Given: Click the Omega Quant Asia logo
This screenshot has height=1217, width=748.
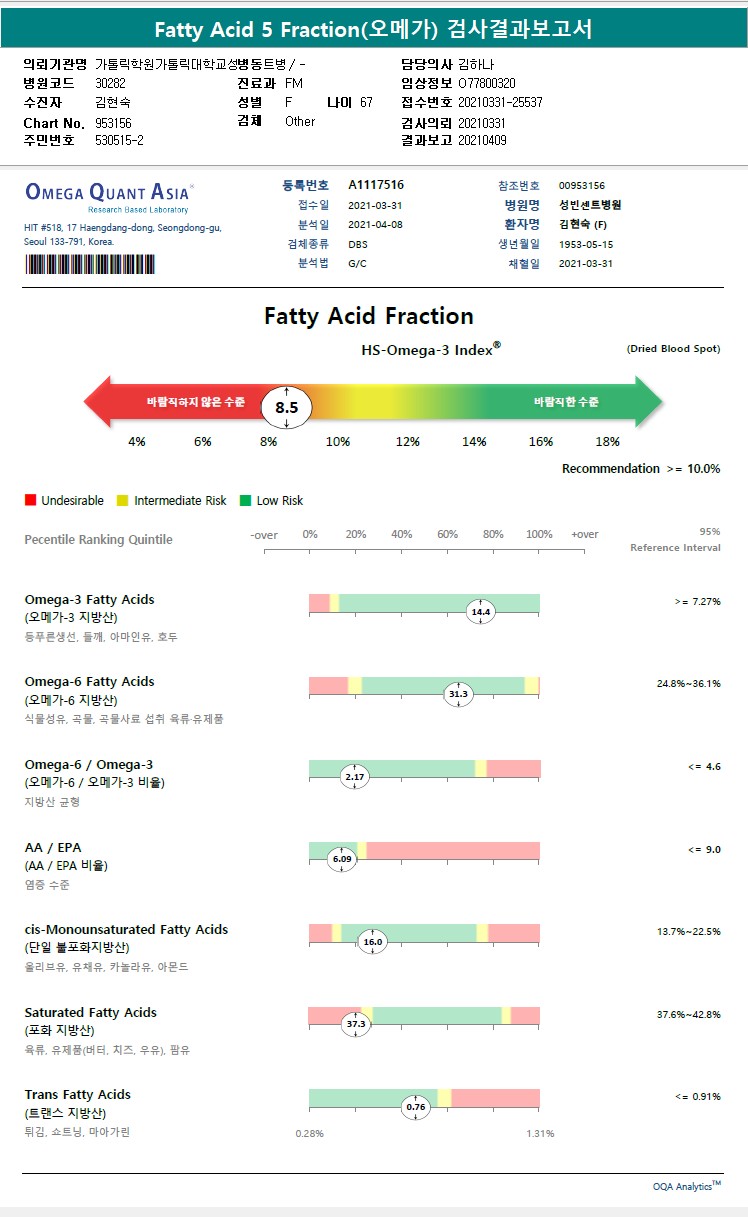Looking at the screenshot, I should [x=109, y=193].
